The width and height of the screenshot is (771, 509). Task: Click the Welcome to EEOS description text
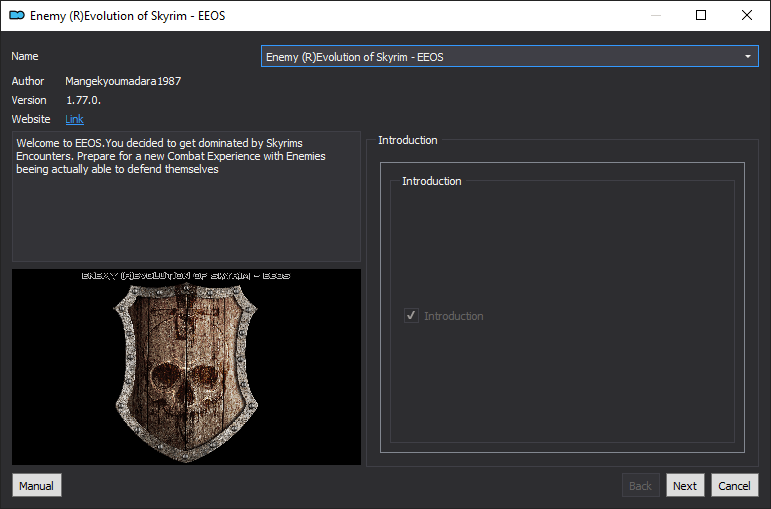tap(171, 156)
